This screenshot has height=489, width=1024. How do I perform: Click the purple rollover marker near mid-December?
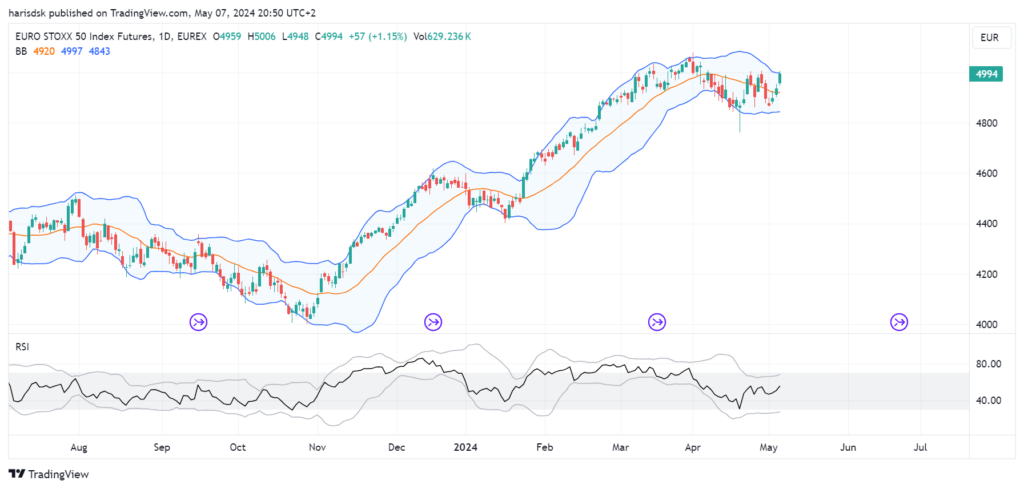[x=433, y=321]
